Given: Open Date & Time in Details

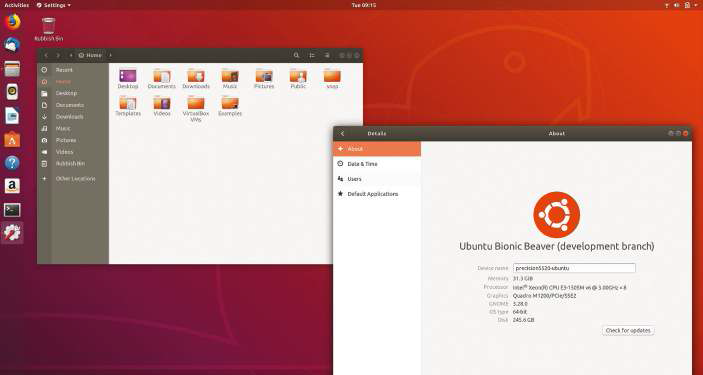Looking at the screenshot, I should (377, 164).
